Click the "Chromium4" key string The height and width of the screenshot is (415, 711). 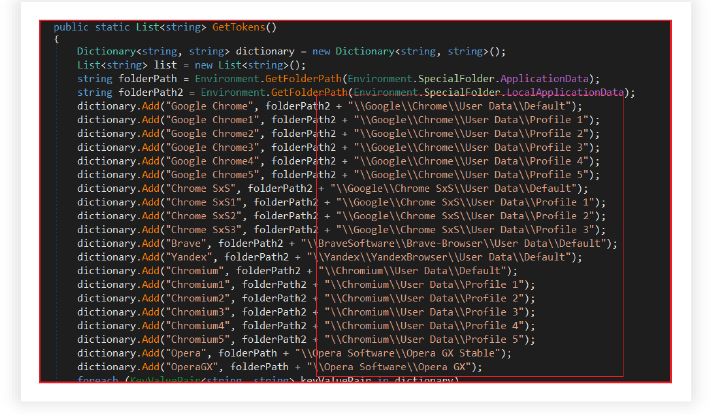(x=198, y=326)
